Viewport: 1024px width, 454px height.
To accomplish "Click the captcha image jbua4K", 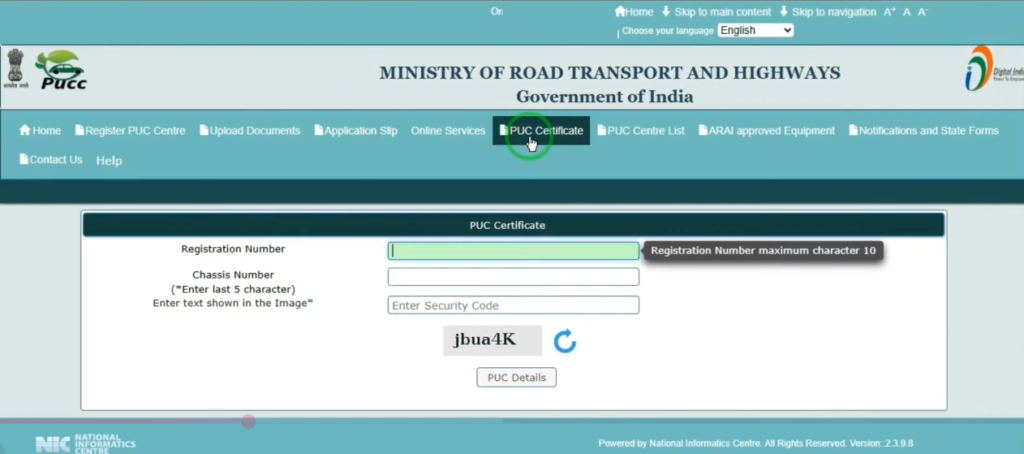I will (x=492, y=340).
